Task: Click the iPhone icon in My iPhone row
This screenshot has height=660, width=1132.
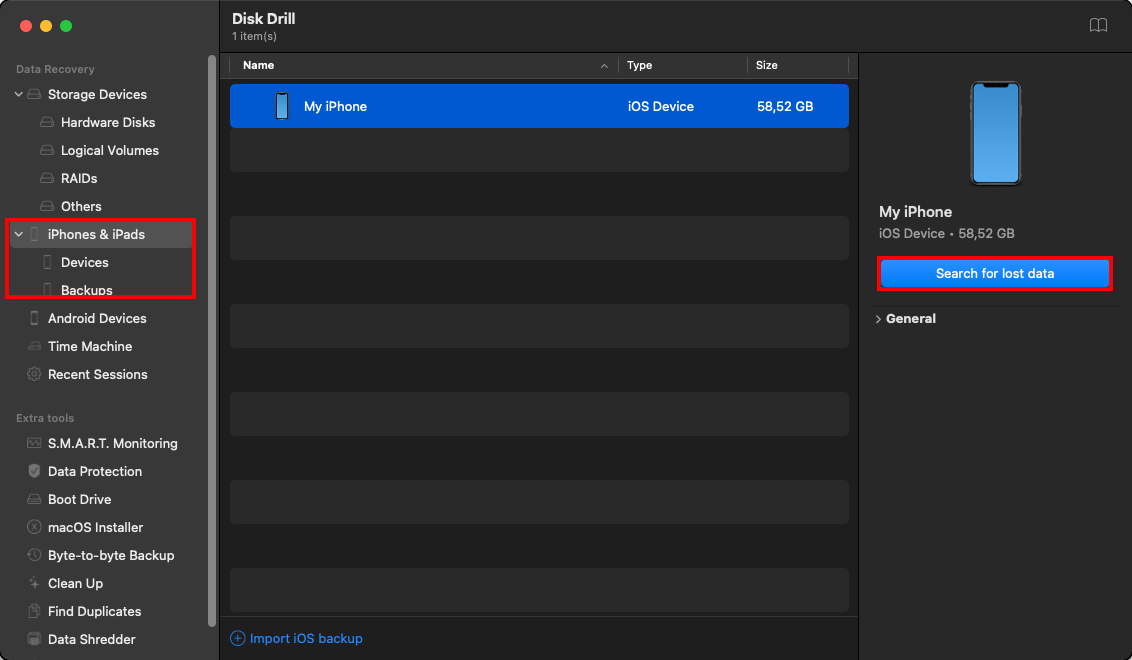Action: pos(282,106)
